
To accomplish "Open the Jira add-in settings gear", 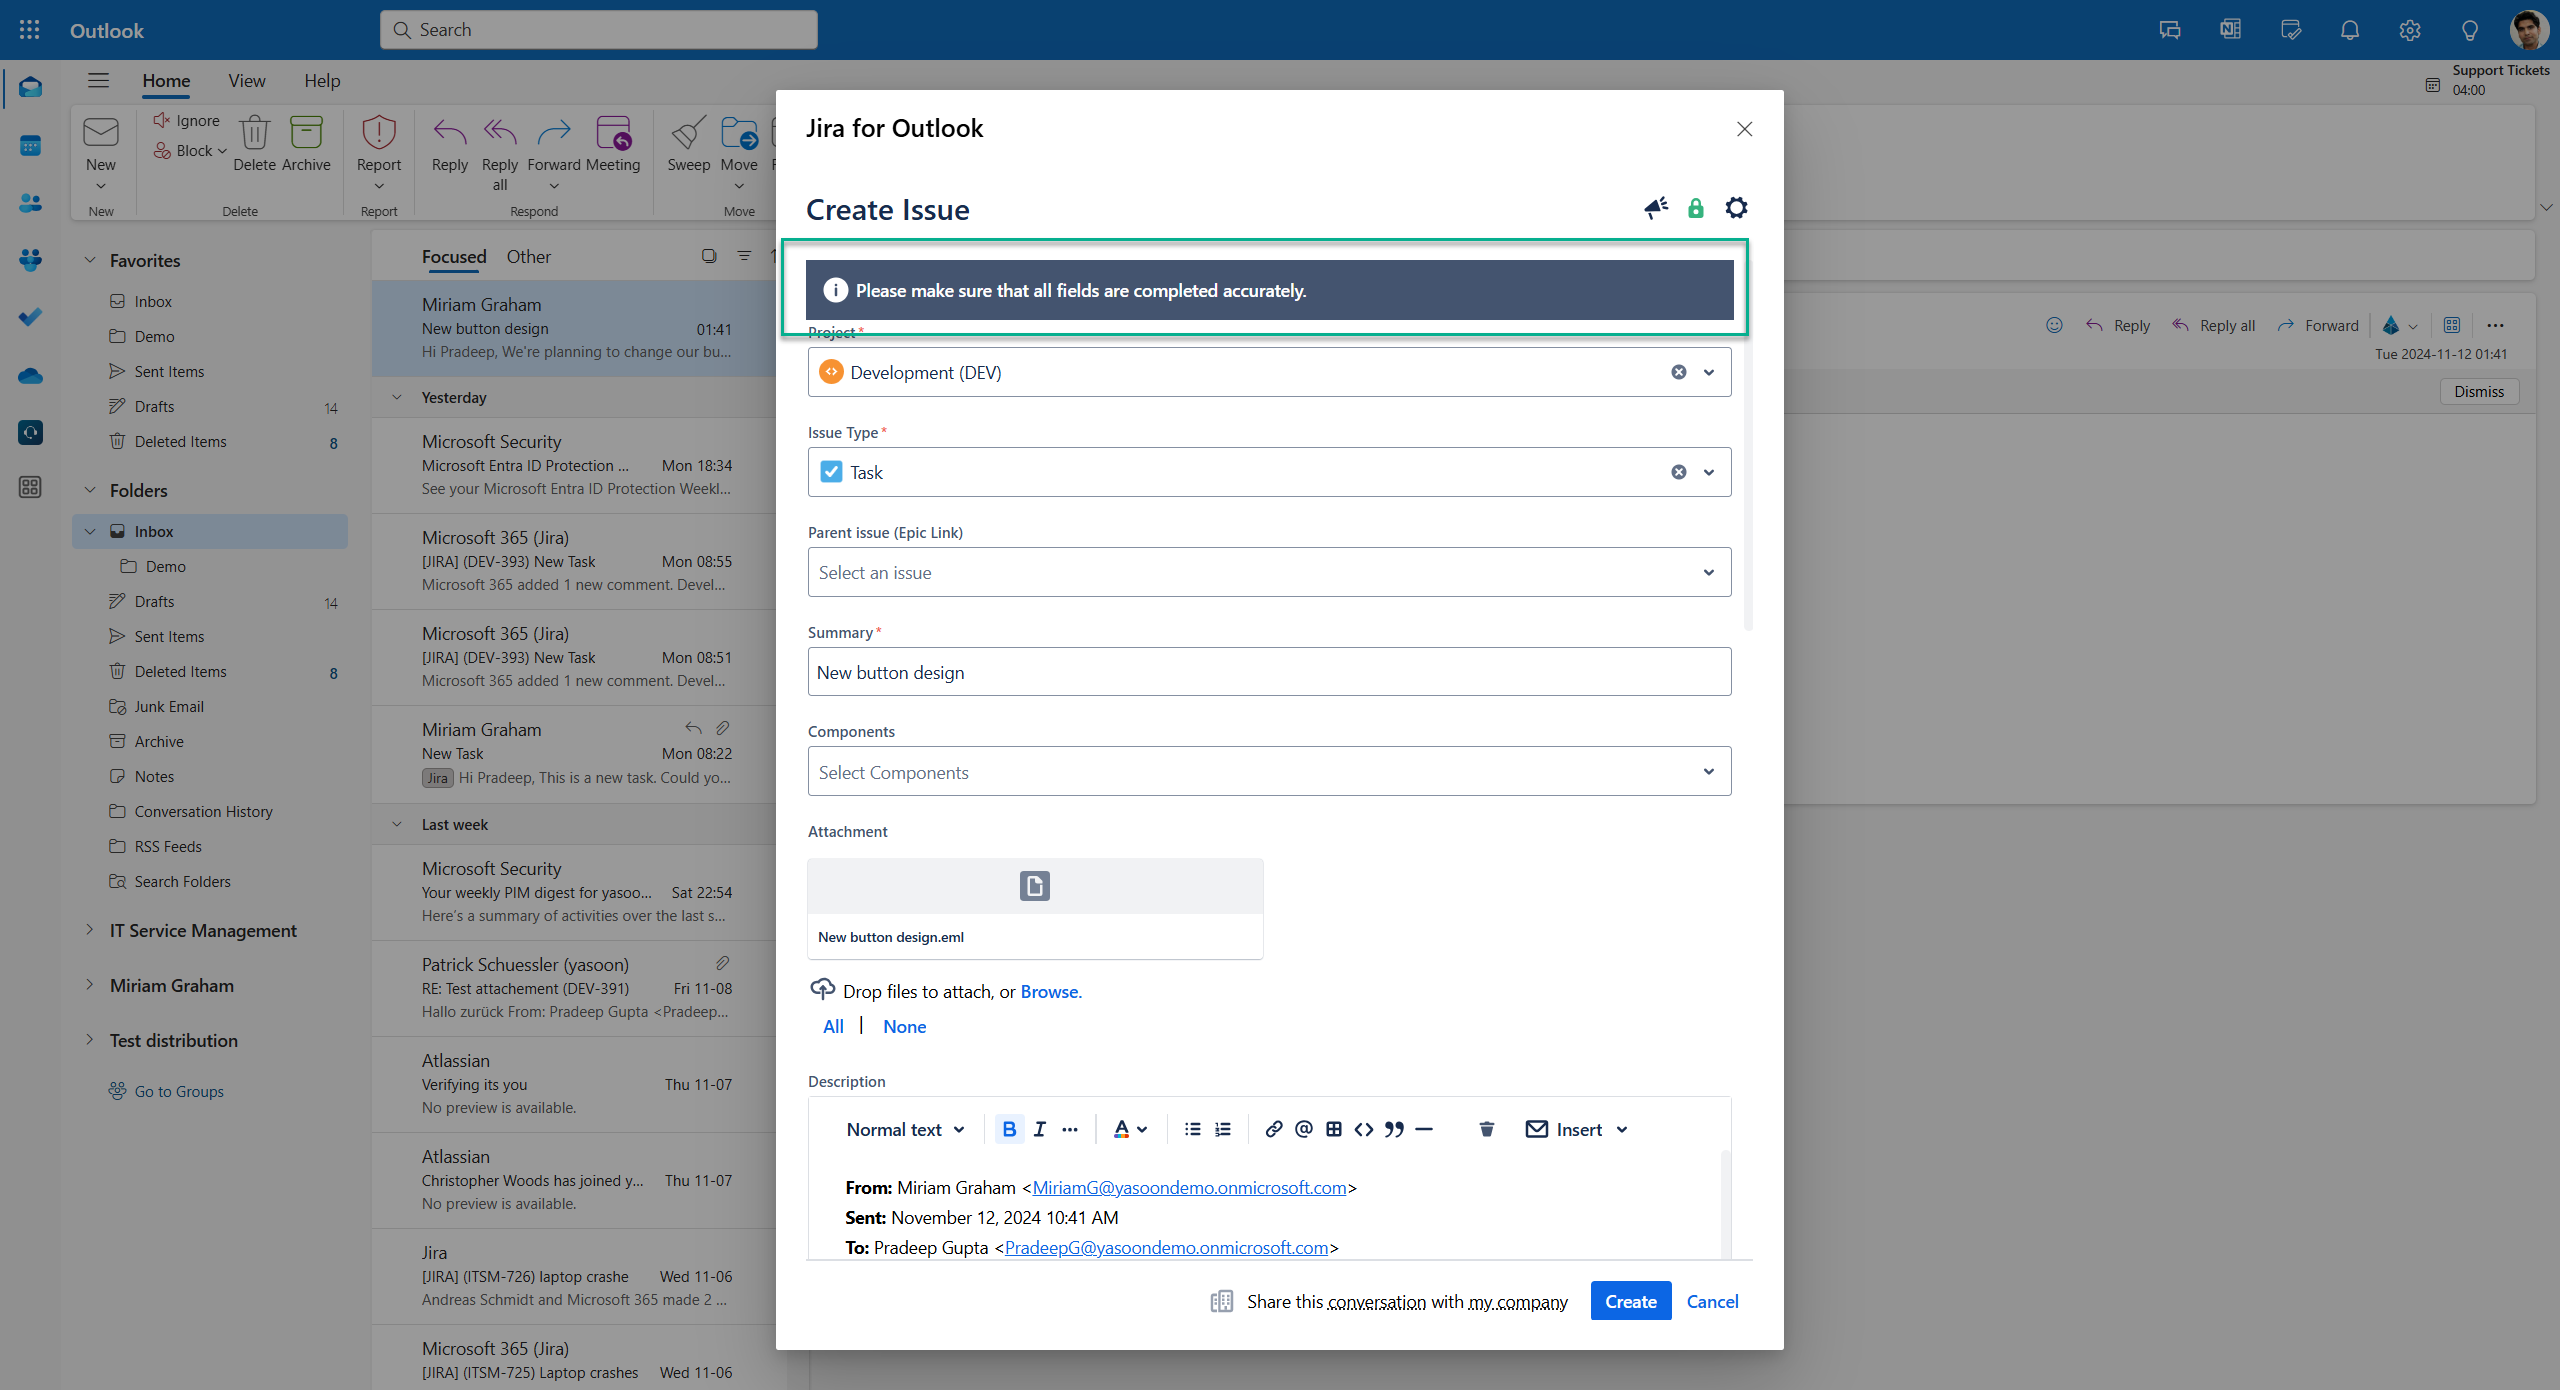I will tap(1736, 208).
